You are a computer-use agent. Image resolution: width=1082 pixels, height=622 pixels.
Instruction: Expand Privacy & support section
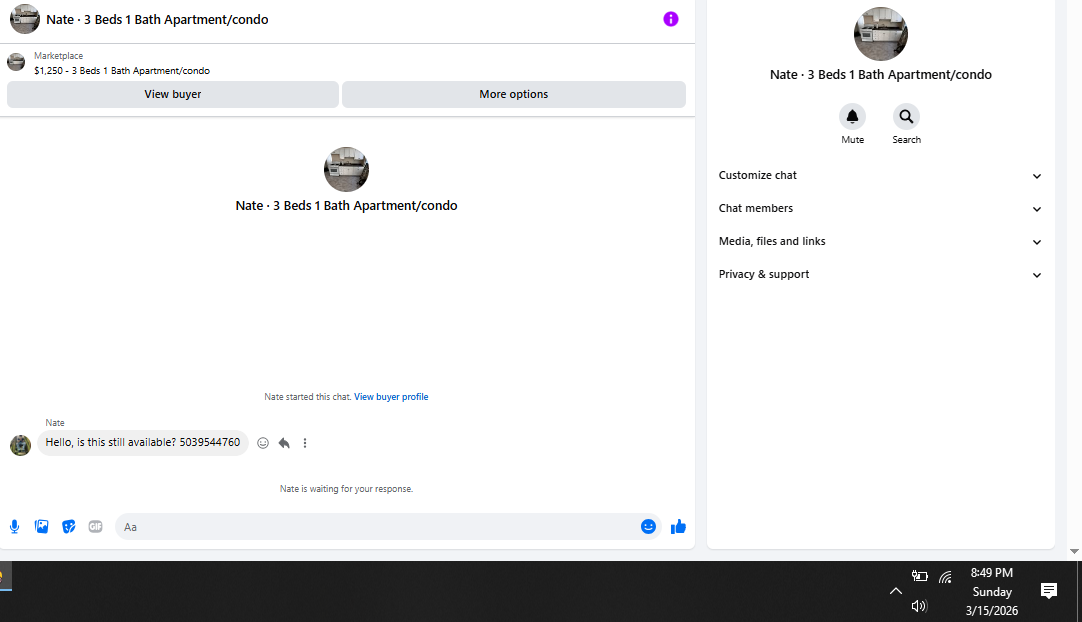881,275
